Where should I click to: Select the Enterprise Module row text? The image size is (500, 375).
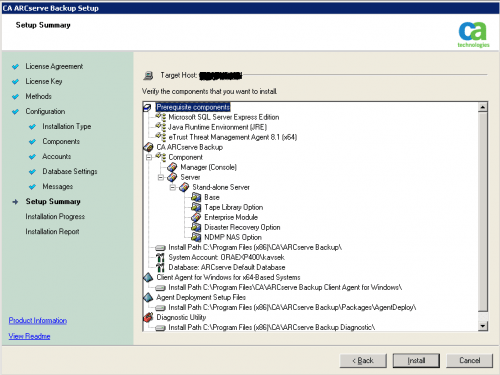(231, 217)
